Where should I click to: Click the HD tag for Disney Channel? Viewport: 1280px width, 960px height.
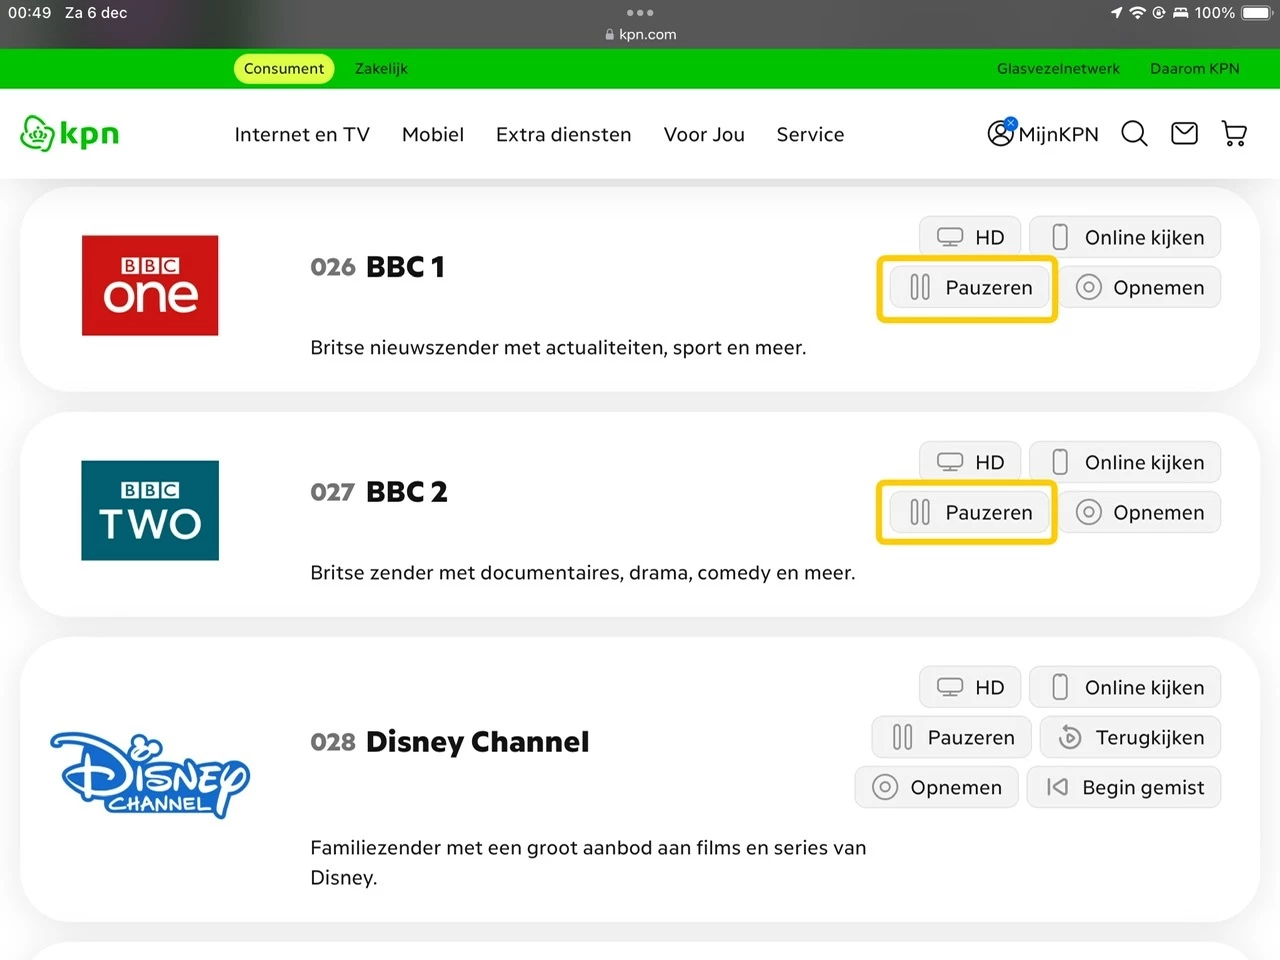coord(970,687)
